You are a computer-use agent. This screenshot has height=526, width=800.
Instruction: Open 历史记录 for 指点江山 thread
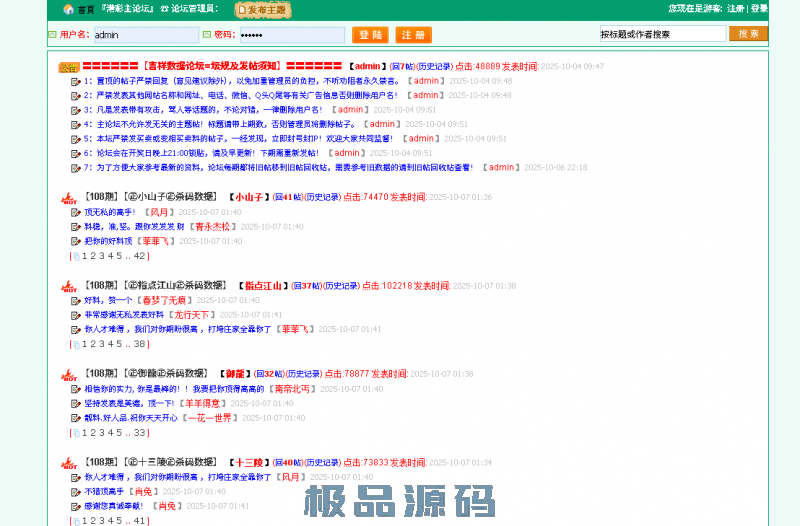click(x=341, y=286)
